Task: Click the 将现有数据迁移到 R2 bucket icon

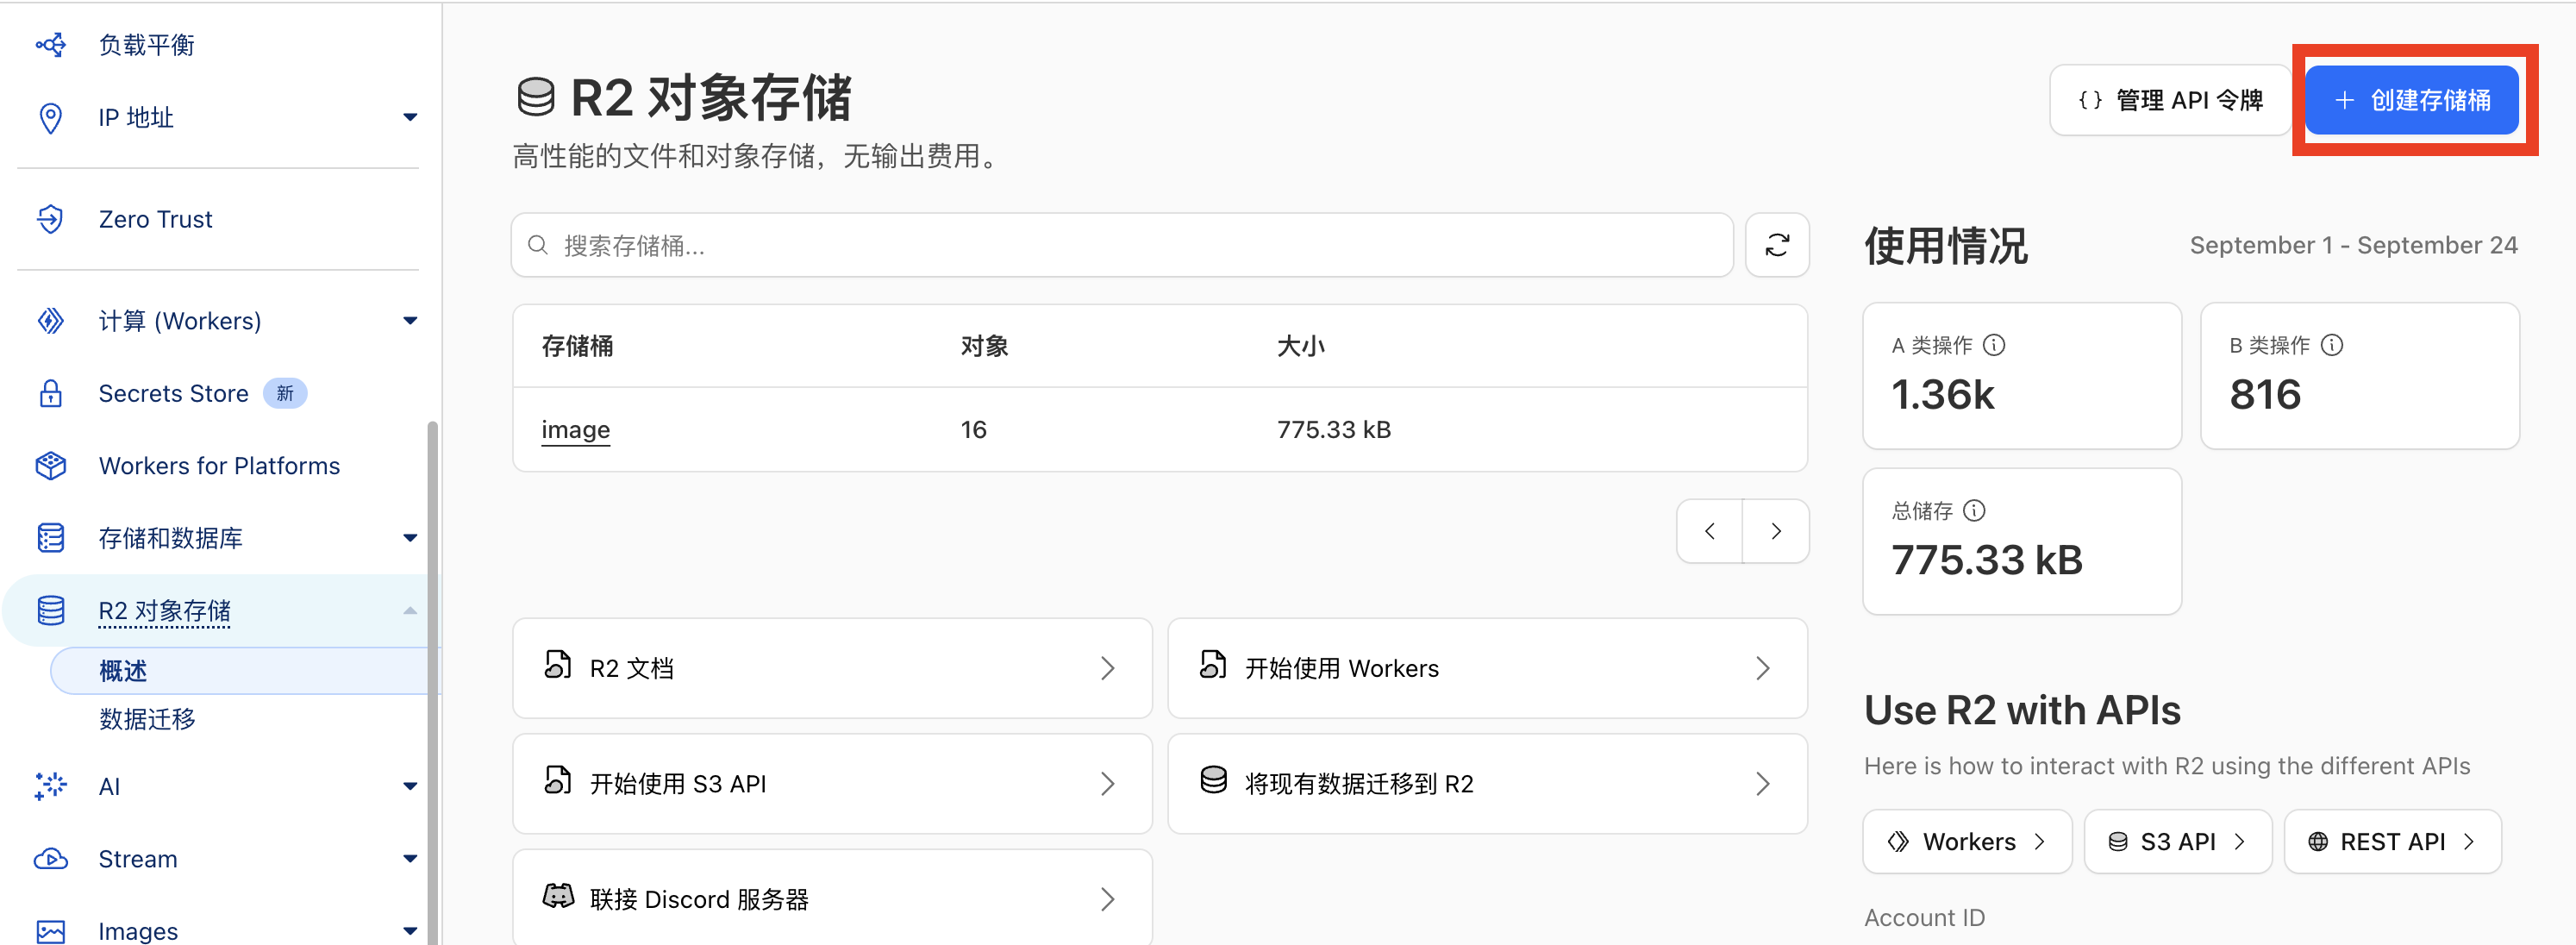Action: tap(1213, 780)
